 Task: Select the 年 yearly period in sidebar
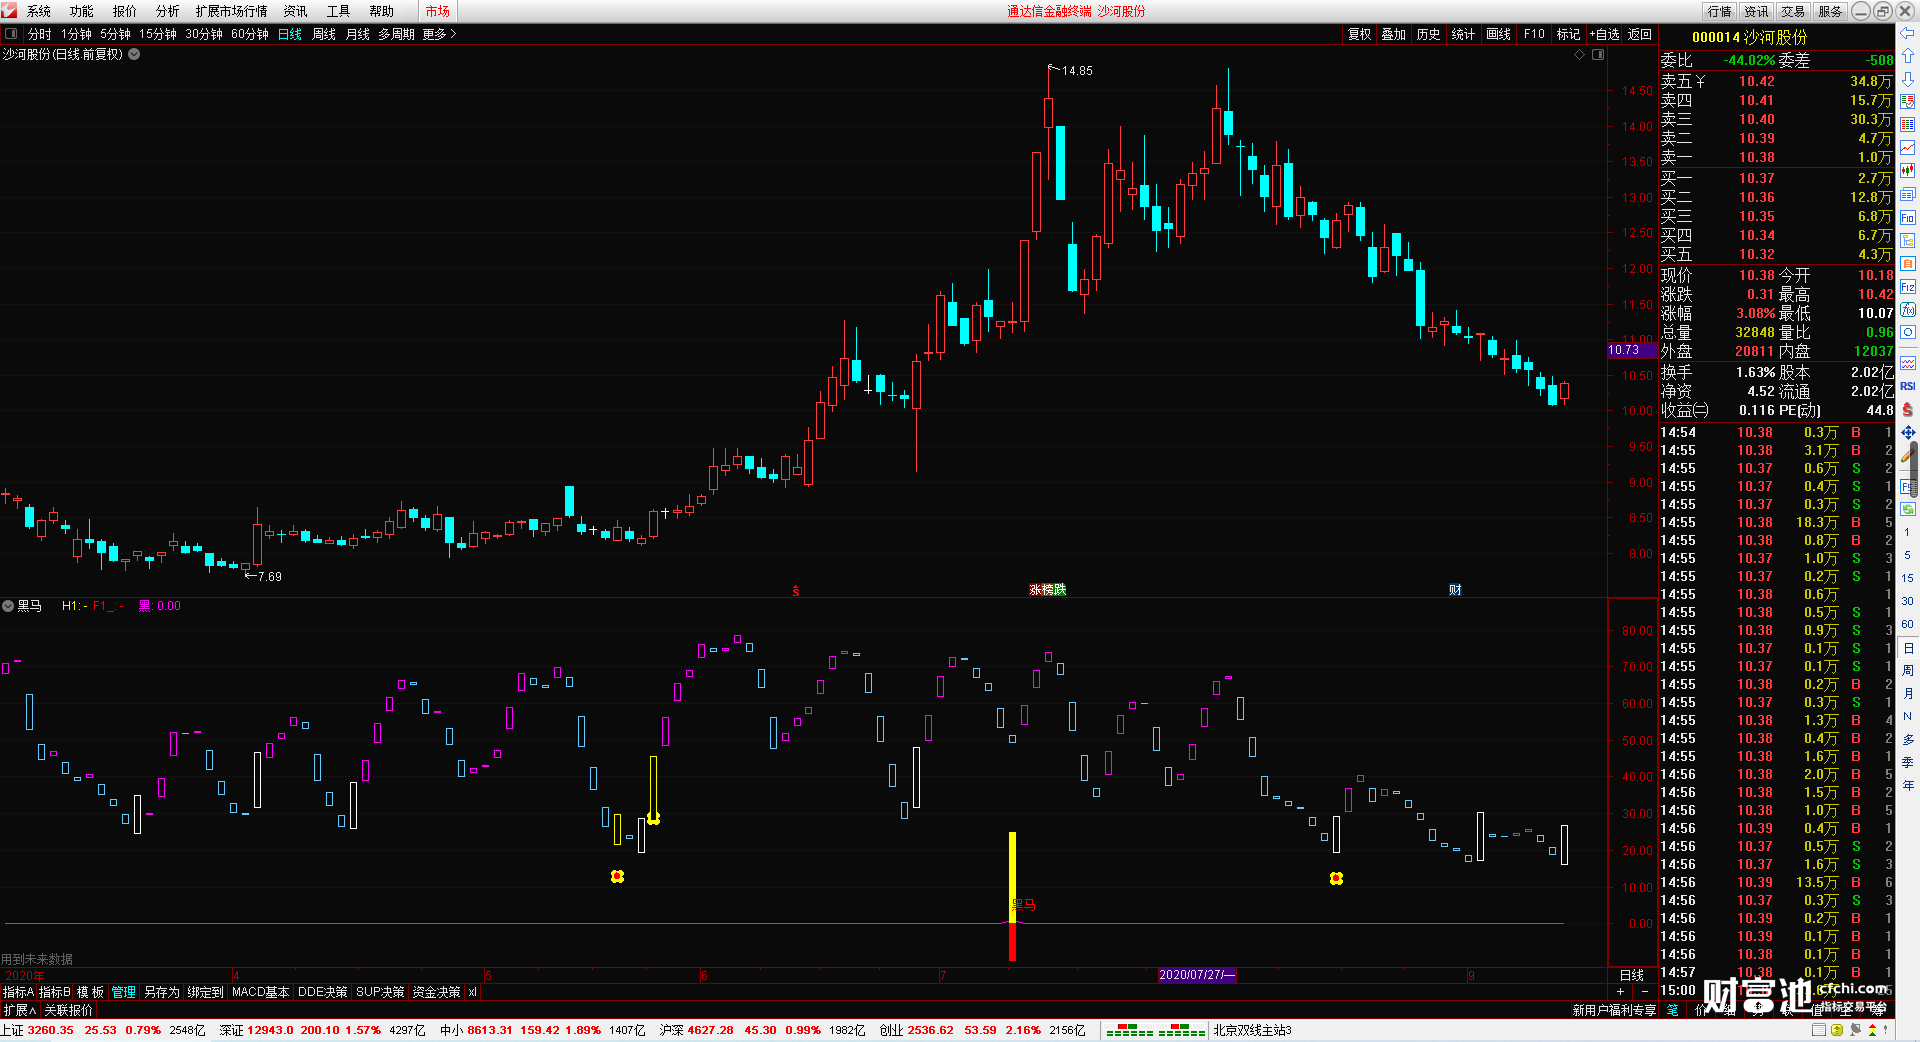[x=1908, y=785]
